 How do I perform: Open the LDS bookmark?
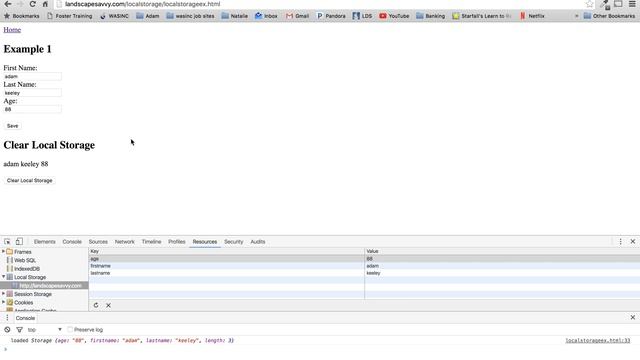pos(362,16)
